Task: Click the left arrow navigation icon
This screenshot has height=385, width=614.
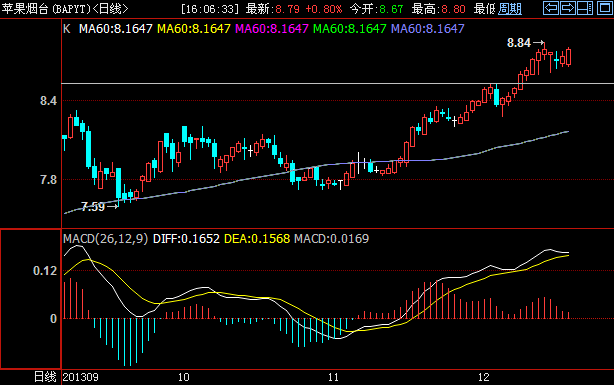Action: (551, 8)
